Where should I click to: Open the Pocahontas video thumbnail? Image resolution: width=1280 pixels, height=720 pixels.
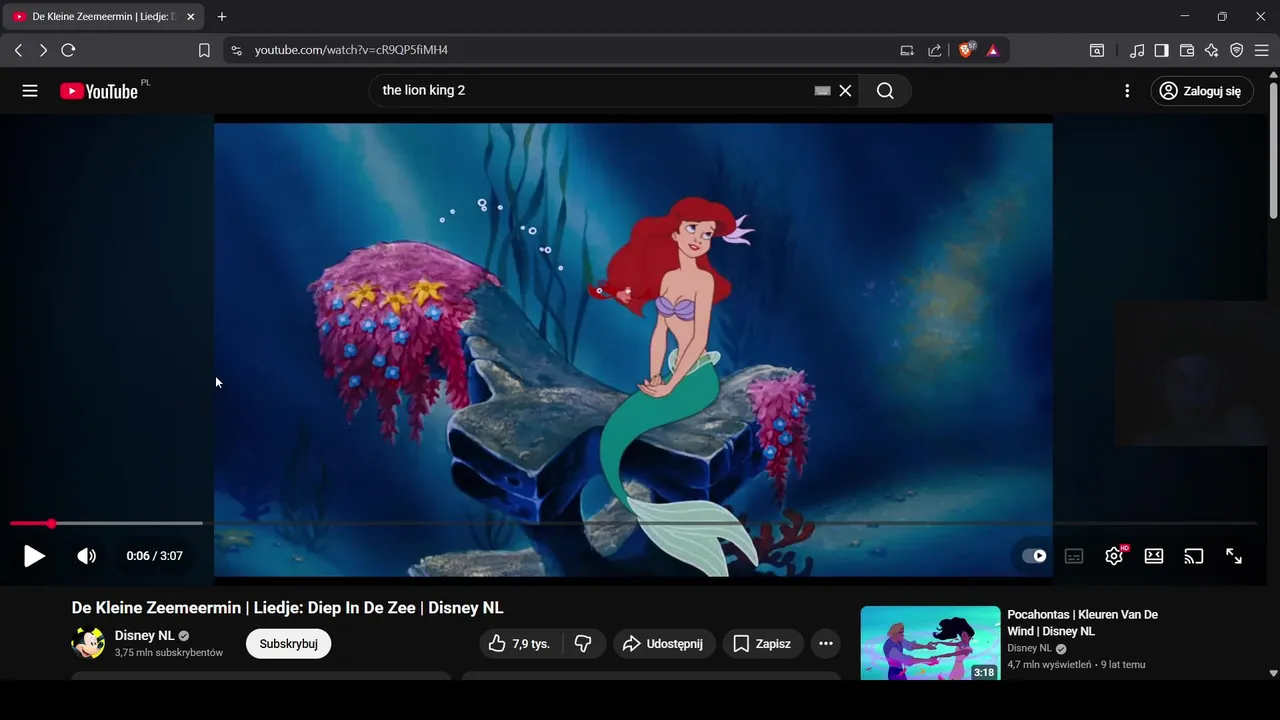click(x=930, y=643)
